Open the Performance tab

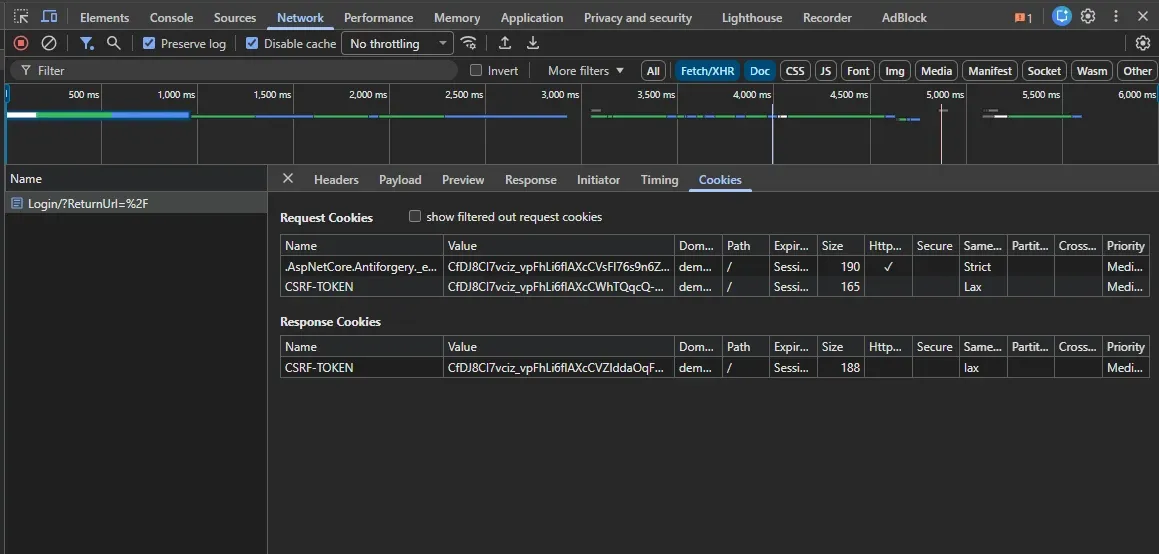click(x=378, y=18)
